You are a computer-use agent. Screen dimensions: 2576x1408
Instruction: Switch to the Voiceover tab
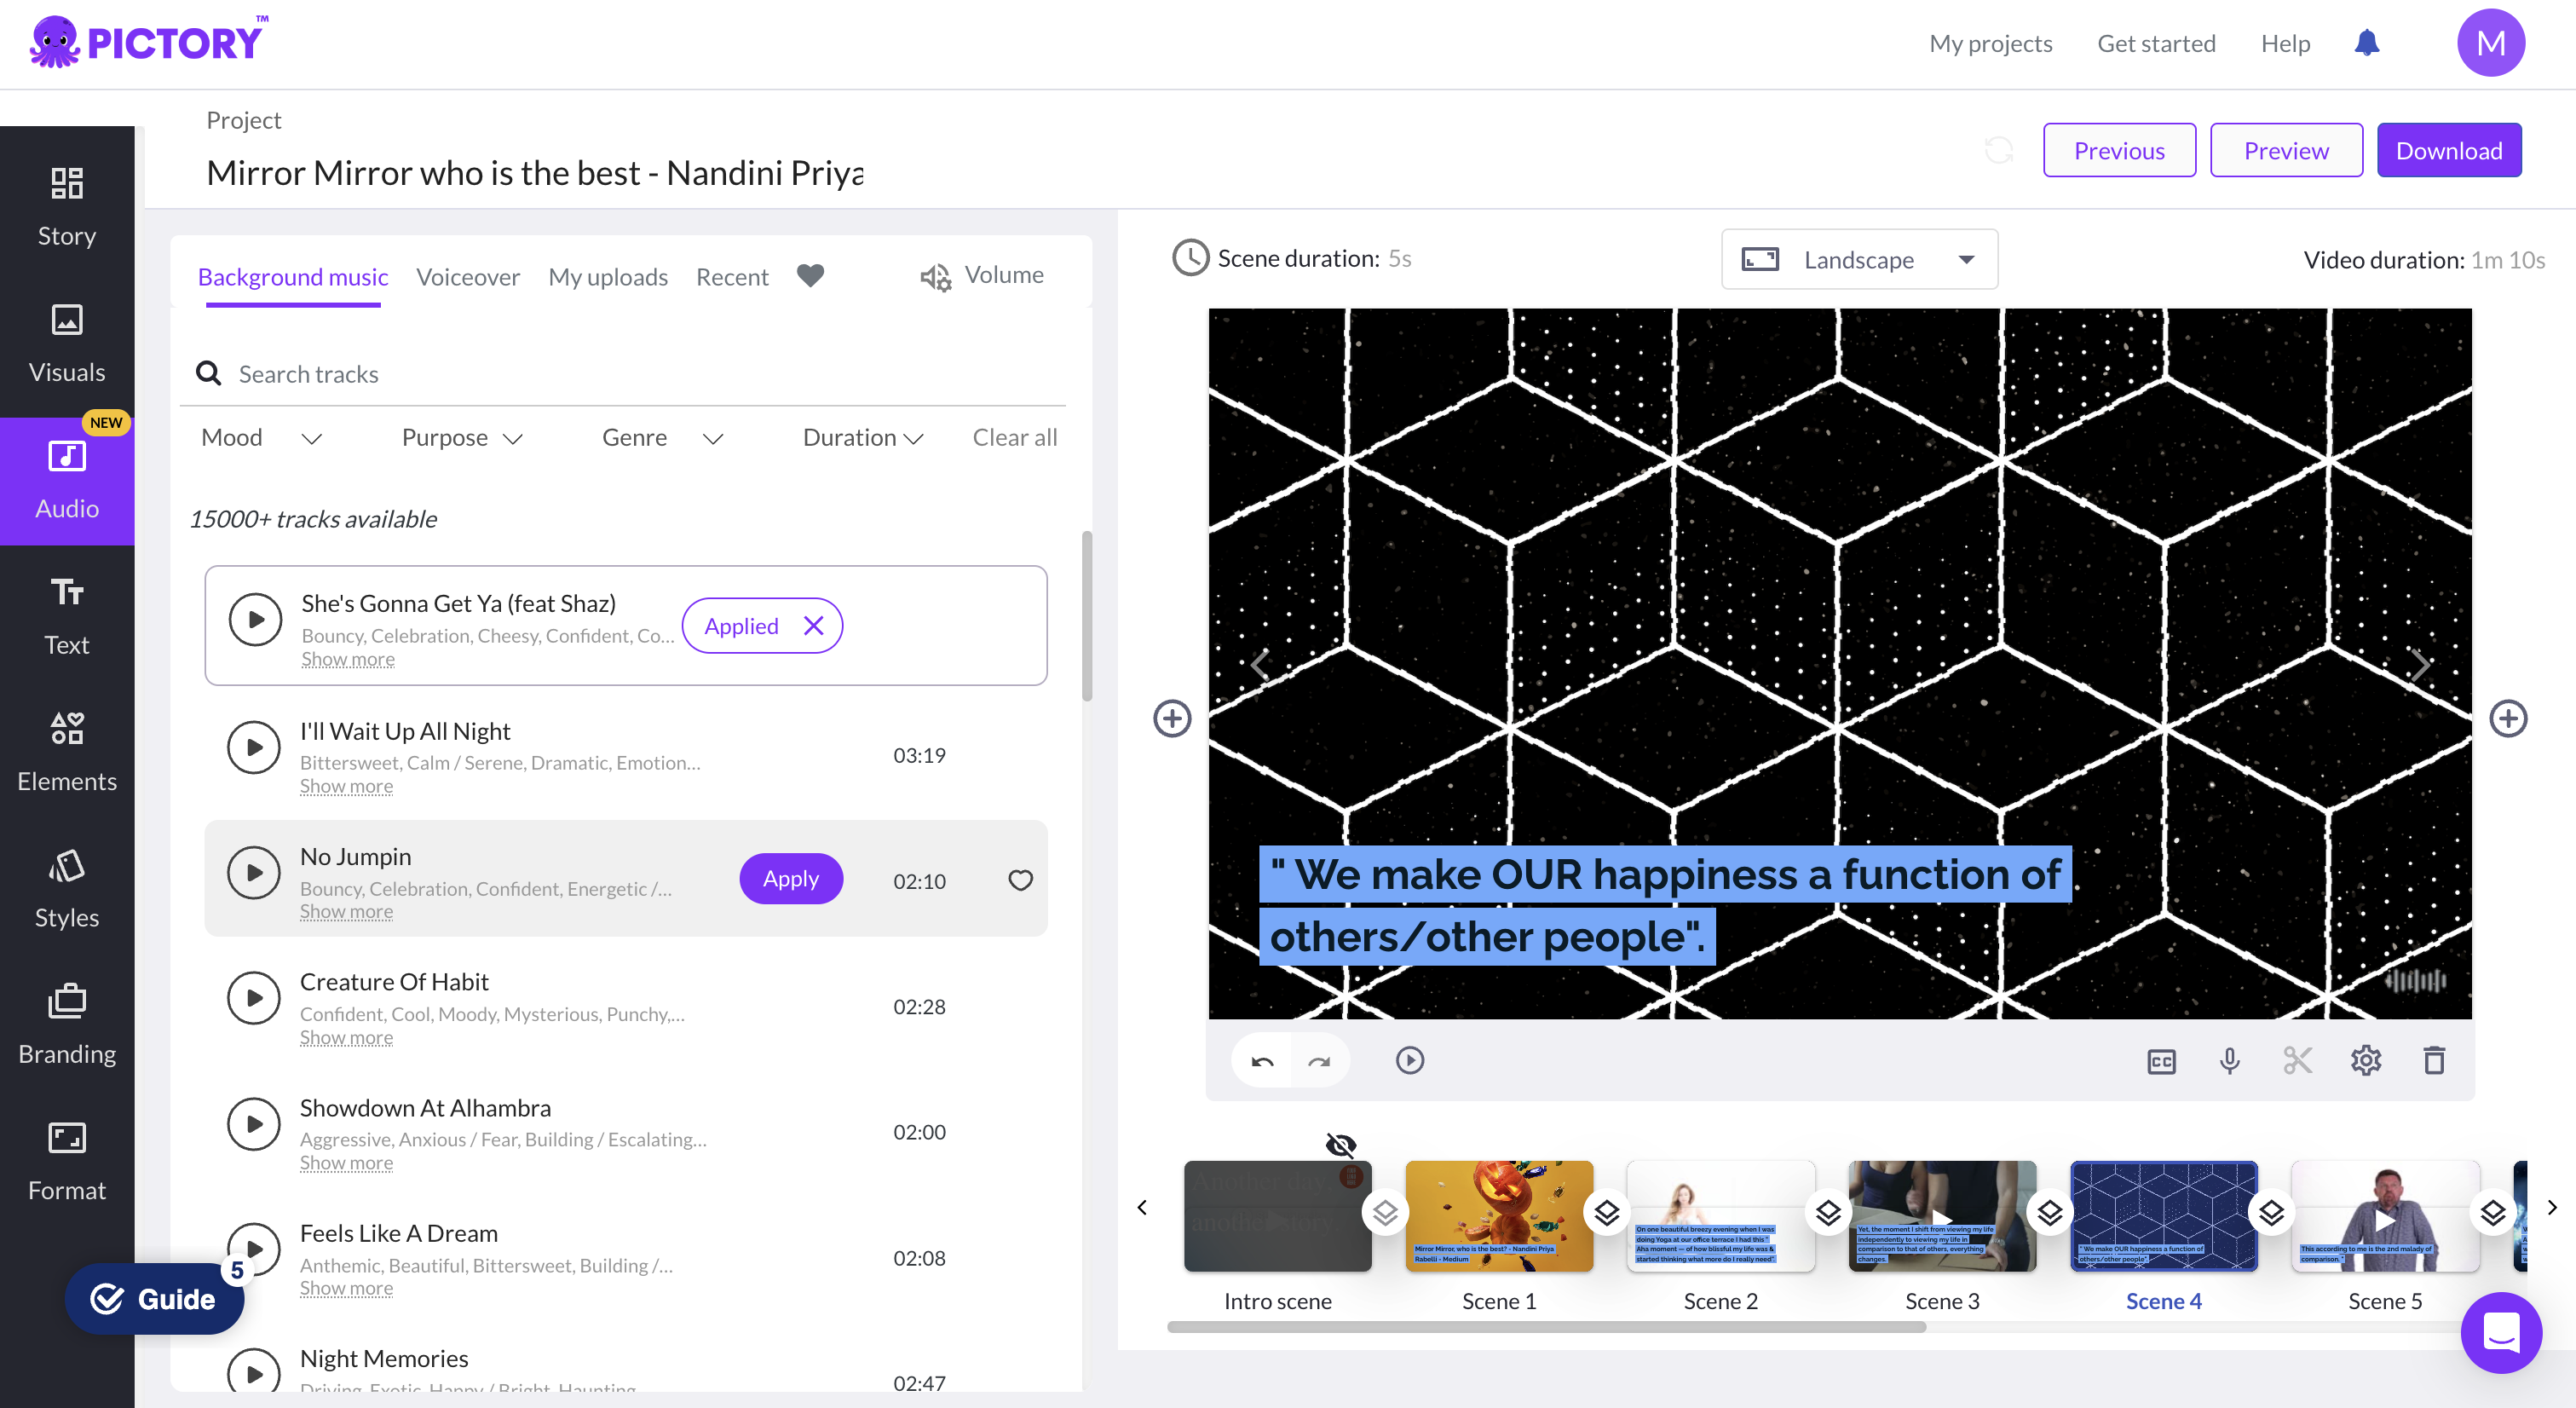(468, 277)
